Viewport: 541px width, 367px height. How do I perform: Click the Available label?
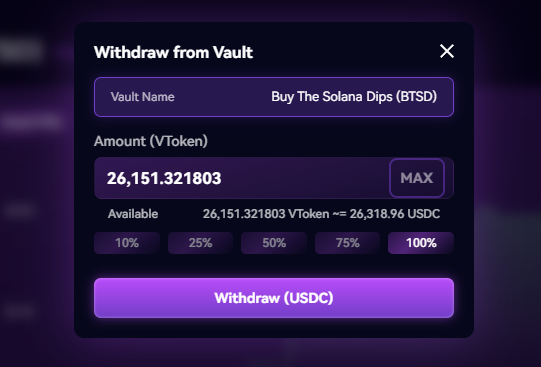tap(133, 214)
